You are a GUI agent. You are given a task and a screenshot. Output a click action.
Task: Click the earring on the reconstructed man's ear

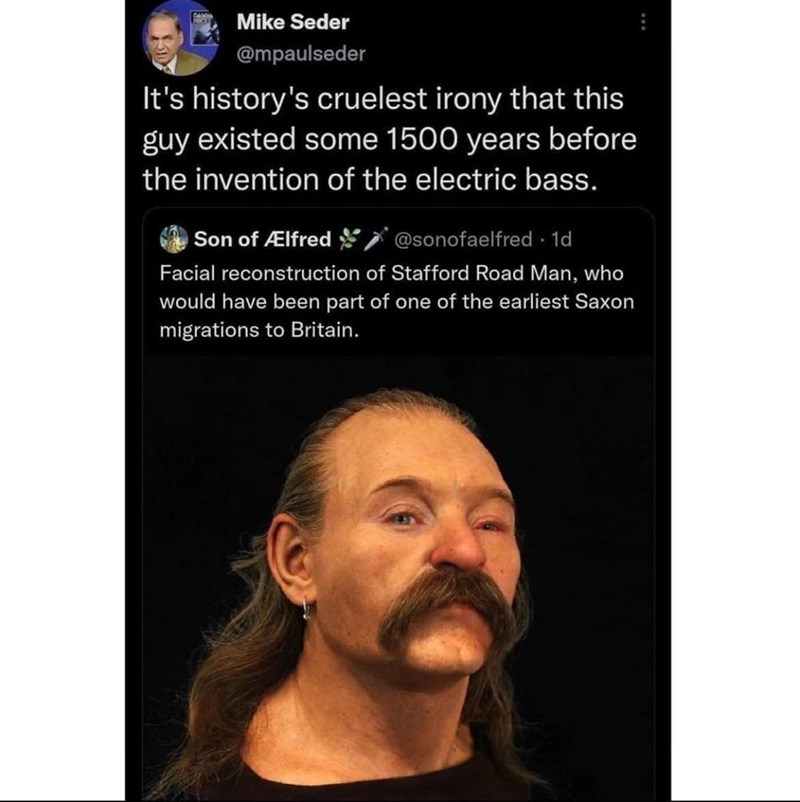pyautogui.click(x=305, y=609)
